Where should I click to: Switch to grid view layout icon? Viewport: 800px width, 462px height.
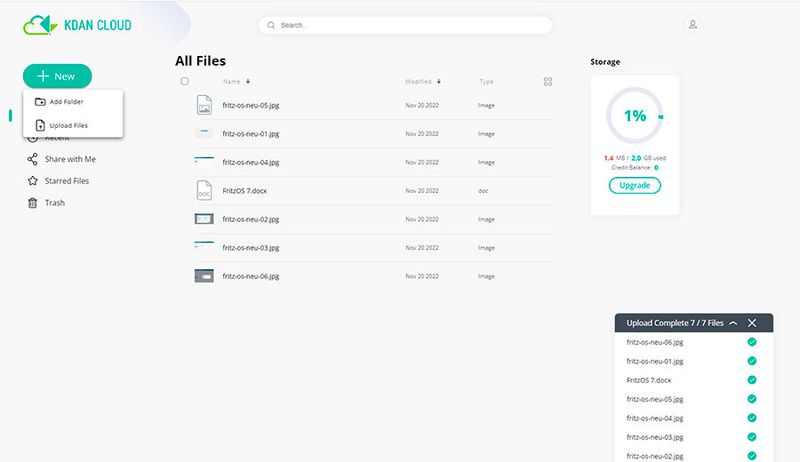(547, 82)
